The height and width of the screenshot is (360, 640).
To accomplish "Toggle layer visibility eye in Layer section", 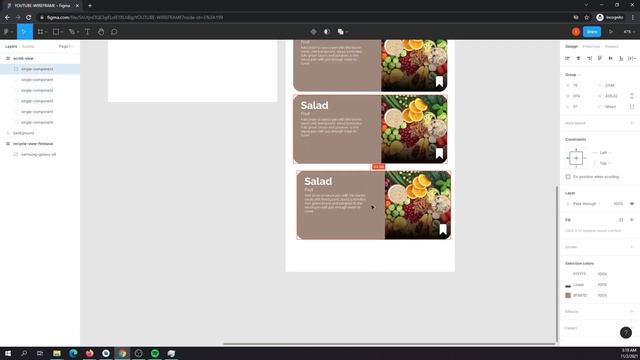I will (632, 203).
